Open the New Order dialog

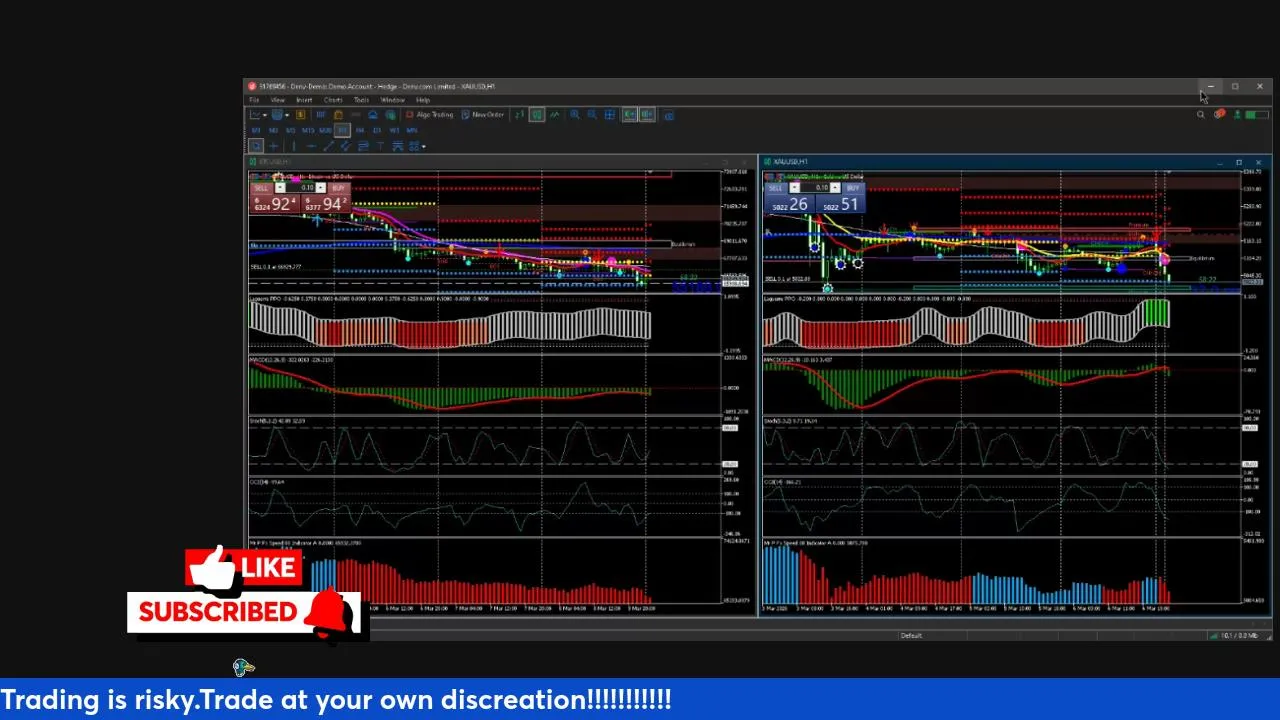point(483,115)
